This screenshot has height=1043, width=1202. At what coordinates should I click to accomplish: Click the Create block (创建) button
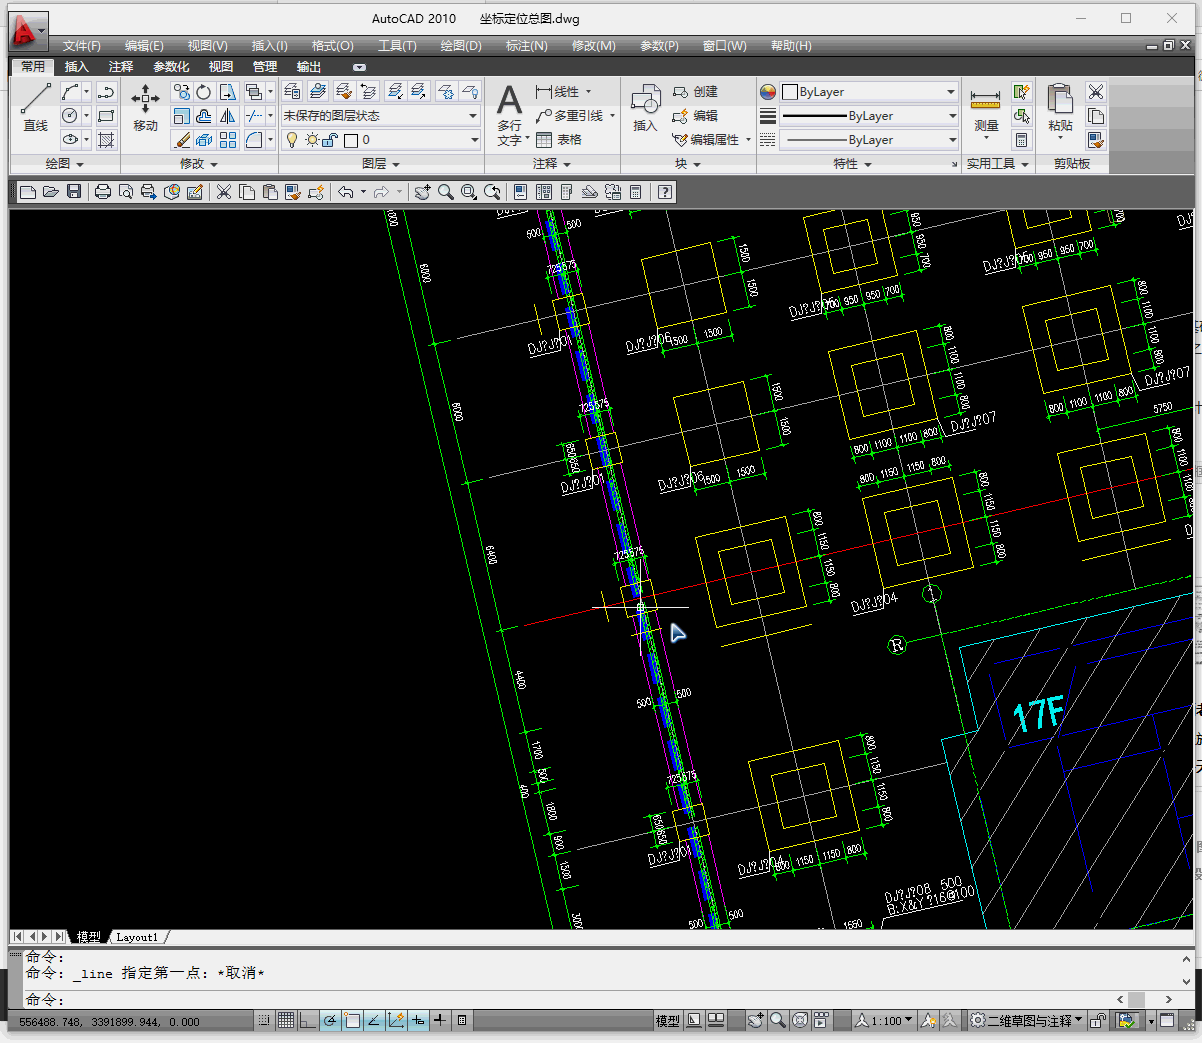[695, 92]
